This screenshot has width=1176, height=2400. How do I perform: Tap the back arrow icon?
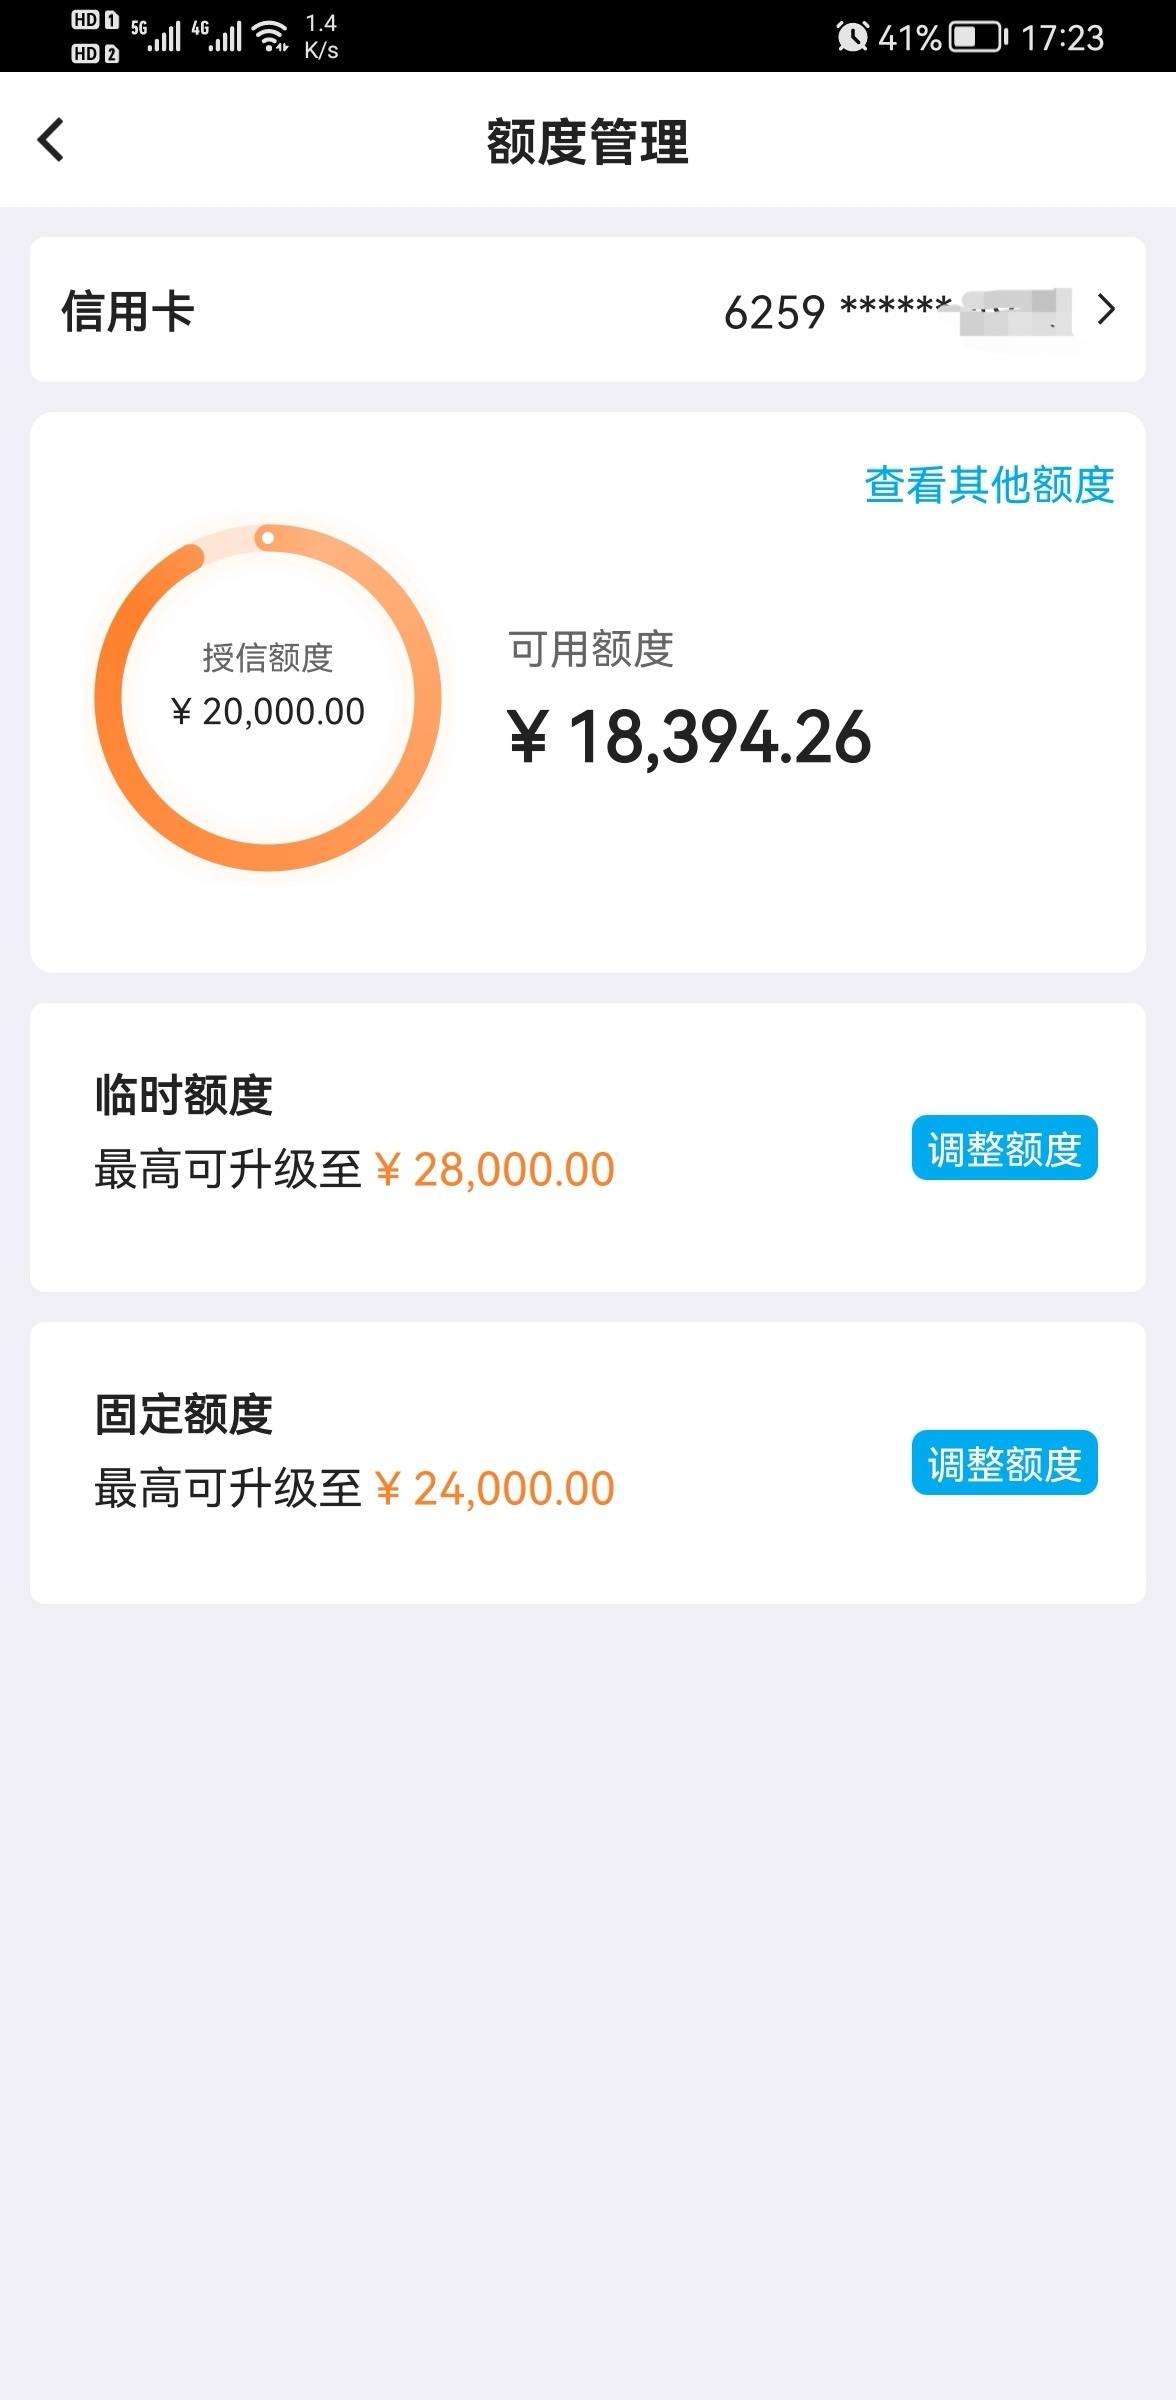tap(51, 139)
